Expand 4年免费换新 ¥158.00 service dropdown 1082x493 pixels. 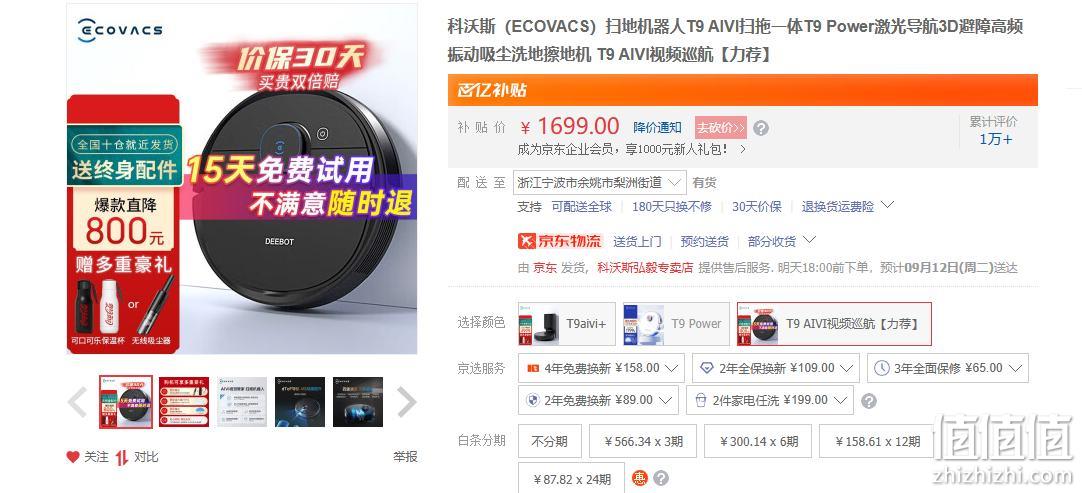(601, 368)
